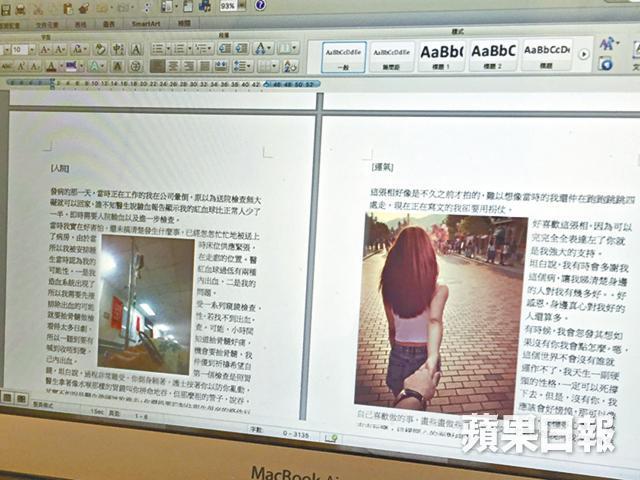The width and height of the screenshot is (640, 480).
Task: Pick the text highlight color
Action: (71, 66)
